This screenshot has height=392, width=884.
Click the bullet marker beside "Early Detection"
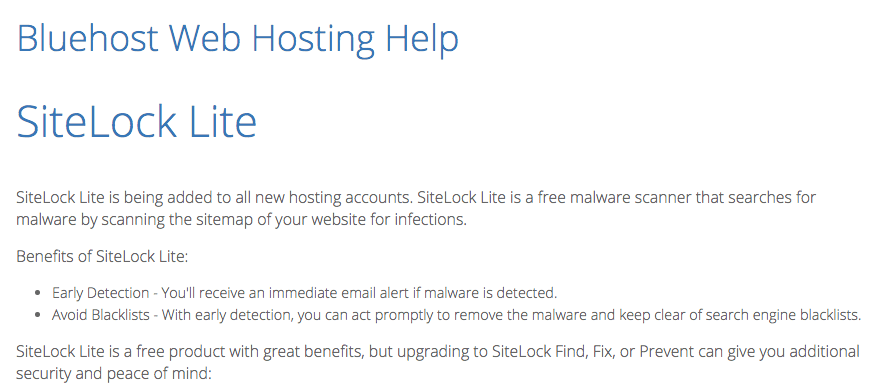(38, 294)
